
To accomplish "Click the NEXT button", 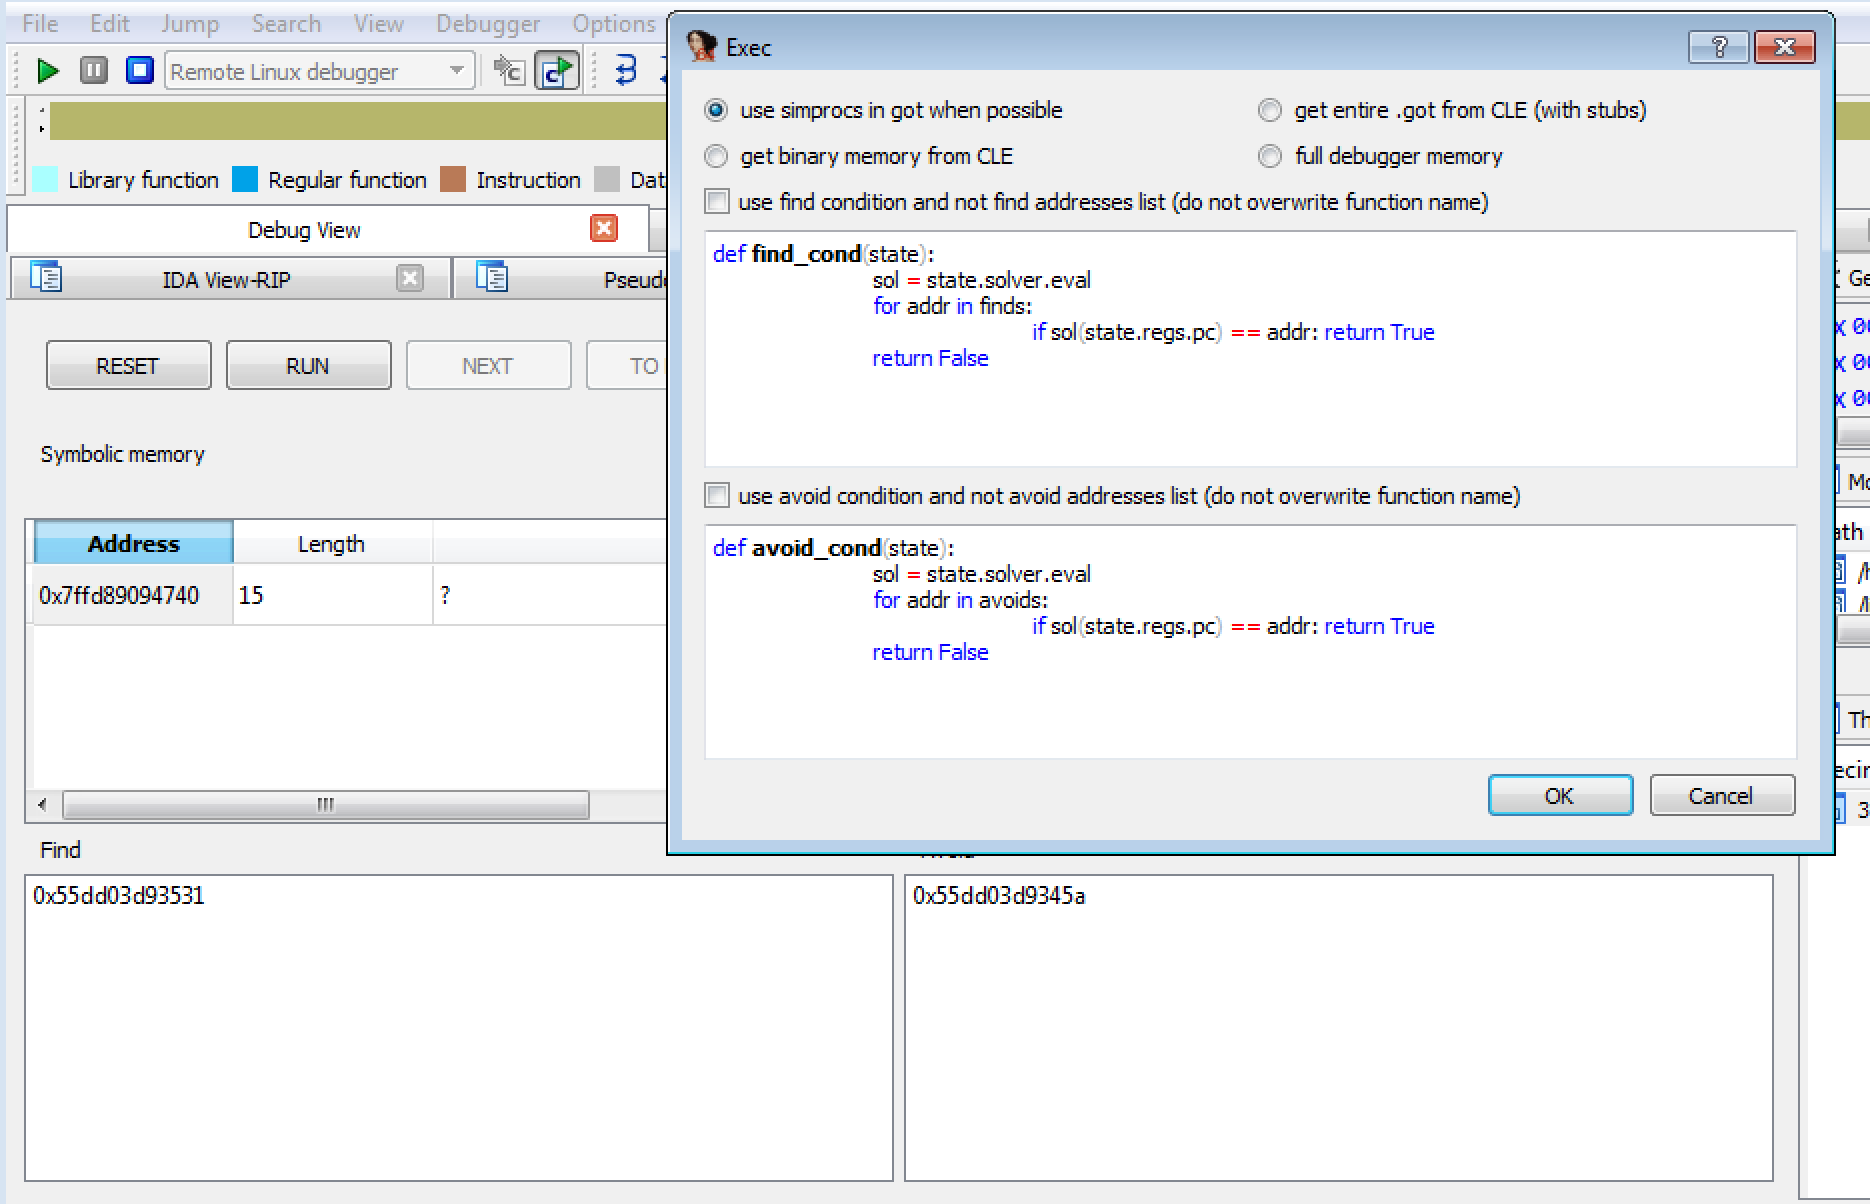I will [x=488, y=366].
